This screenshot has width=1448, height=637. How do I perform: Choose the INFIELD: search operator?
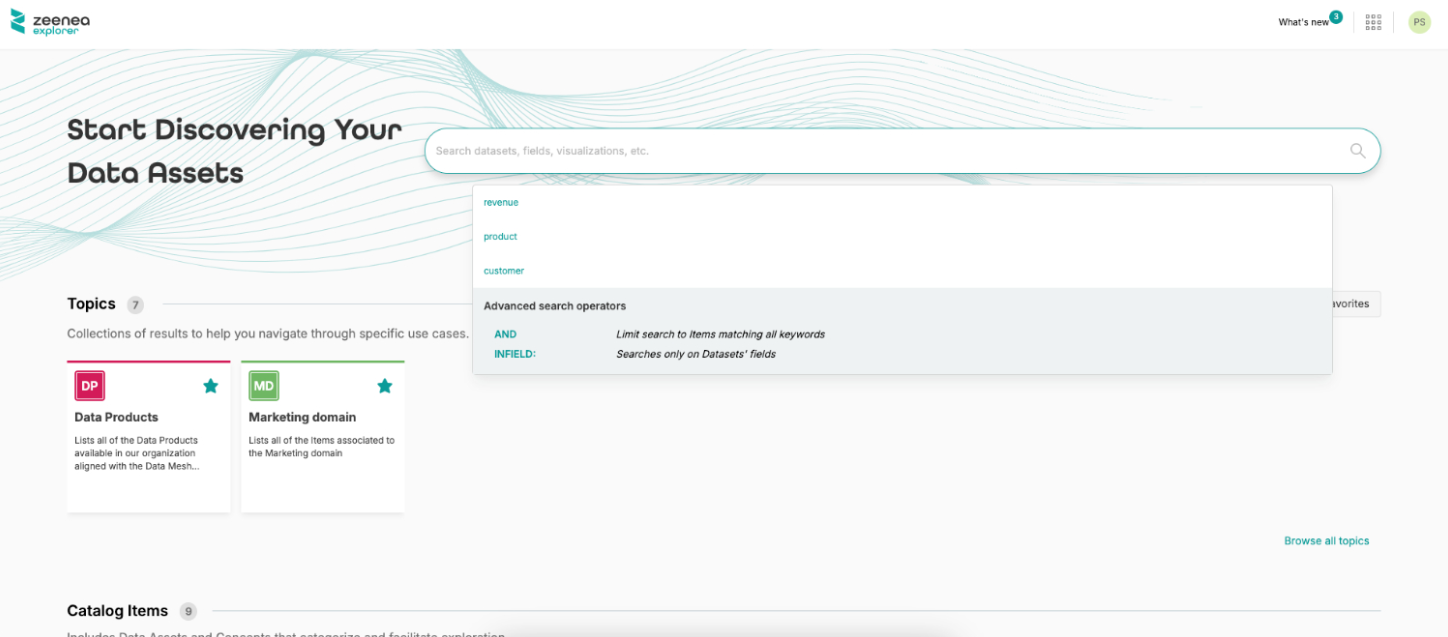point(515,354)
